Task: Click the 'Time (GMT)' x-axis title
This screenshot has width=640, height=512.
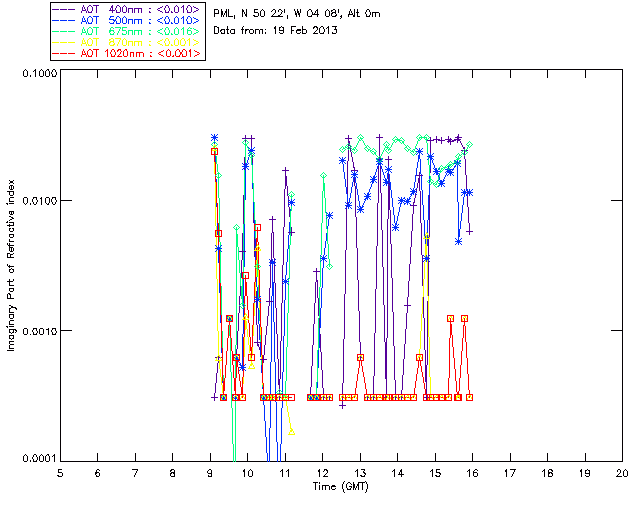Action: [x=341, y=487]
